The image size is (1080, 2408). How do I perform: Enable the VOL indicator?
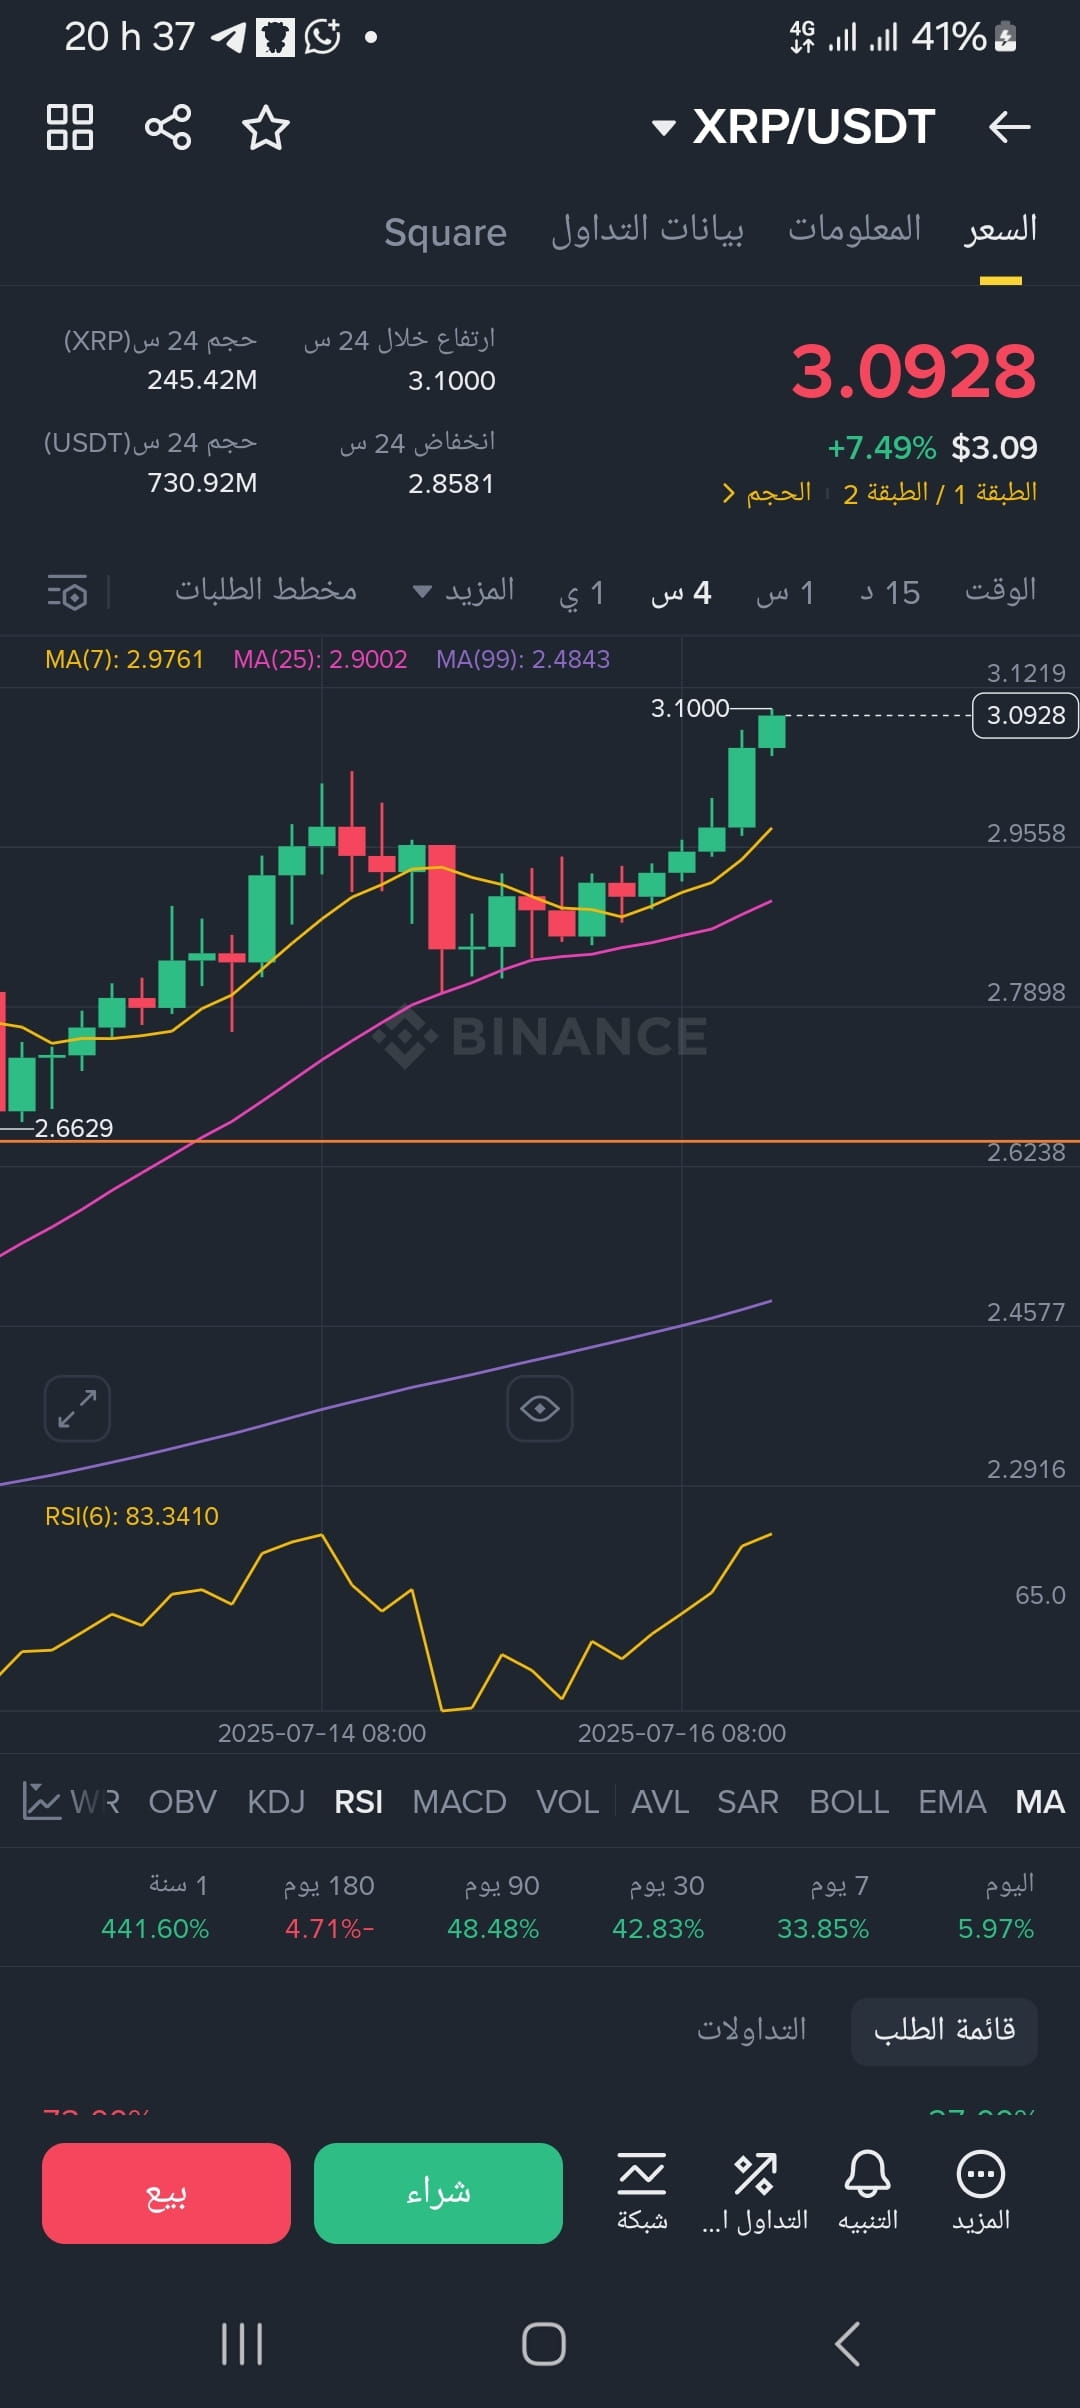click(x=568, y=1802)
